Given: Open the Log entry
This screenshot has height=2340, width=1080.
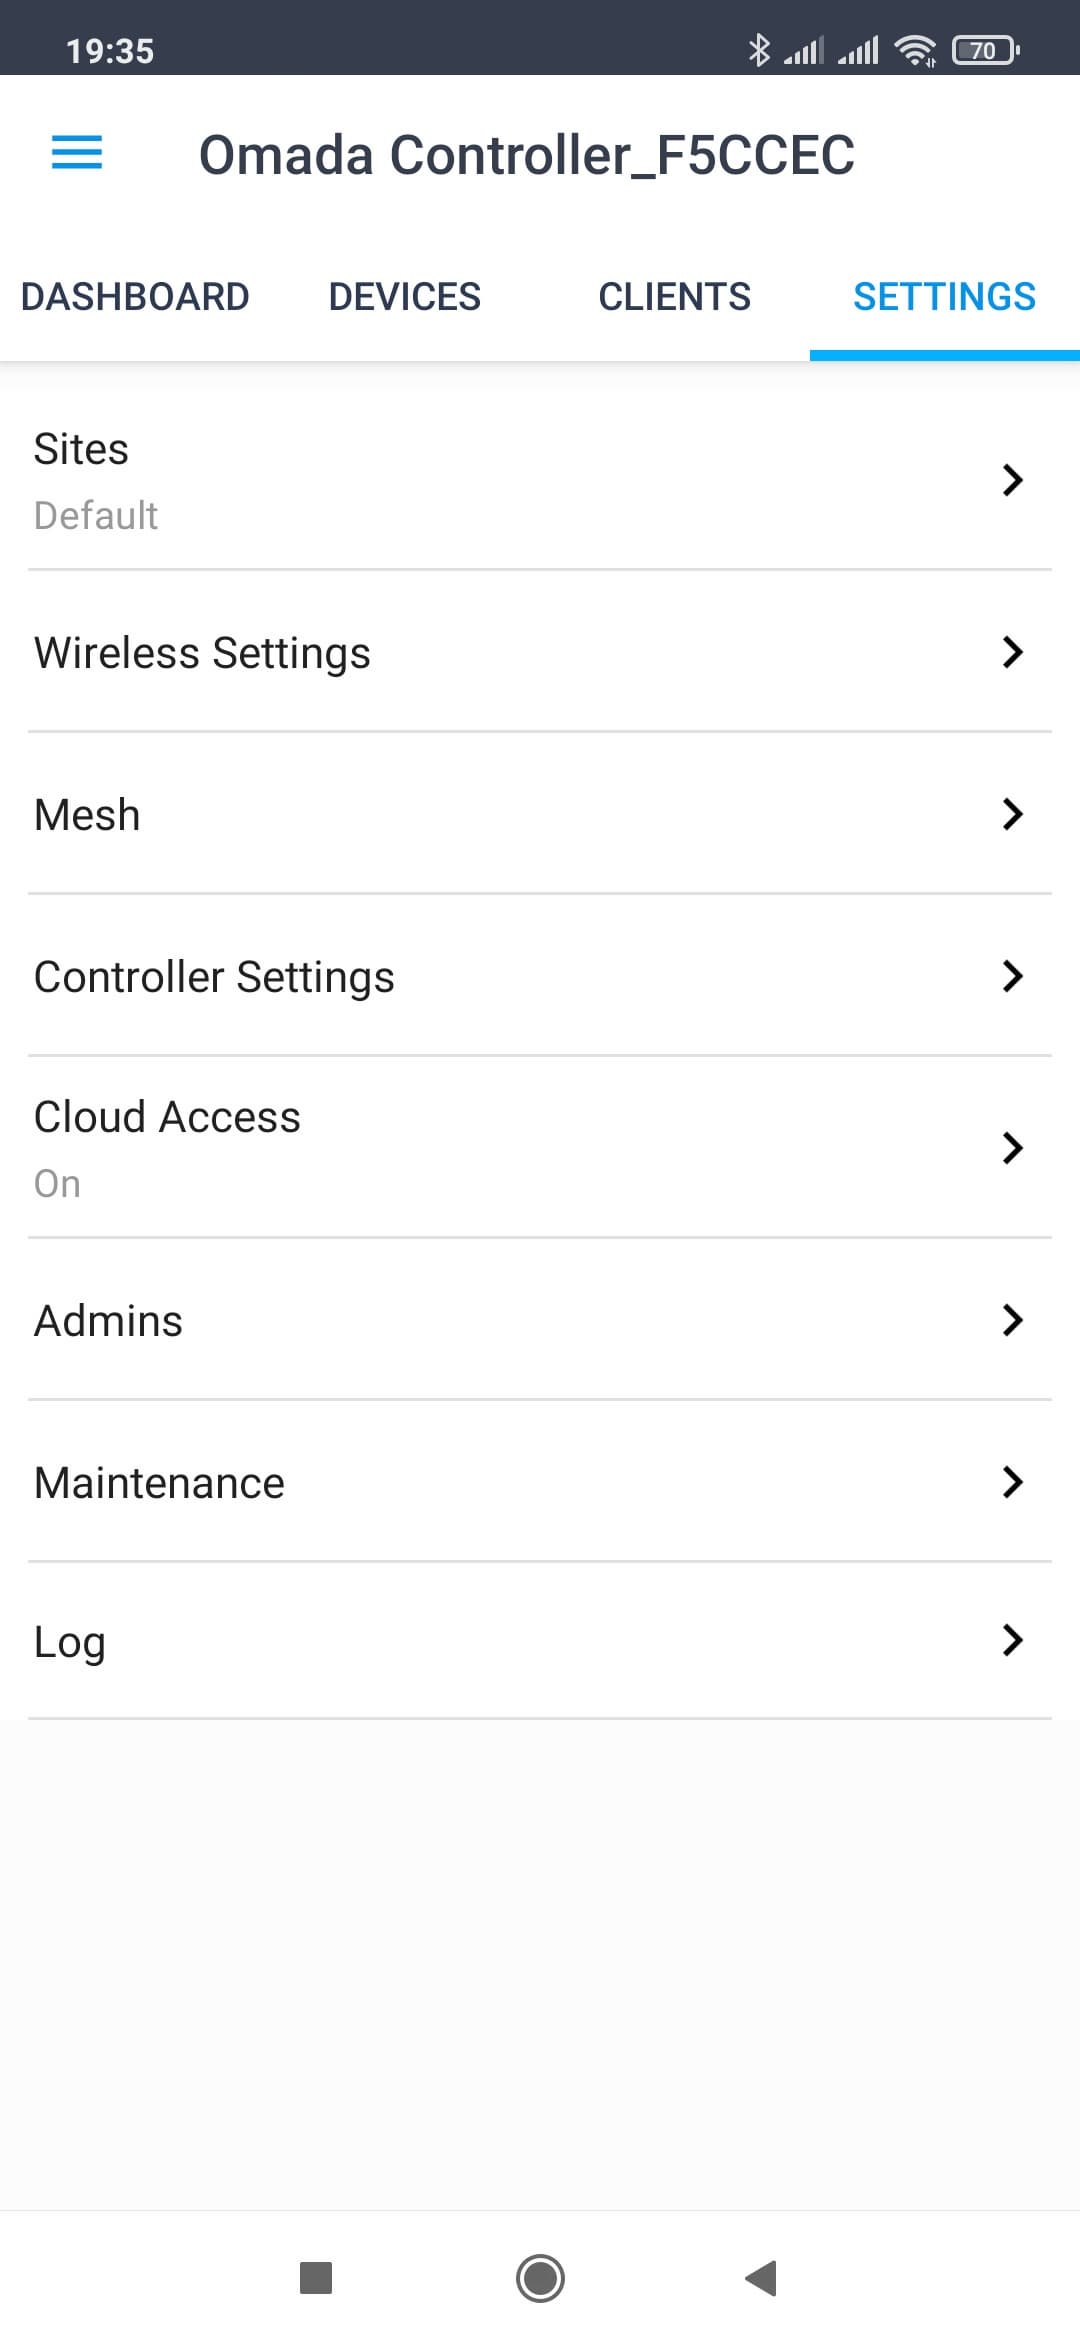Looking at the screenshot, I should pyautogui.click(x=540, y=1641).
